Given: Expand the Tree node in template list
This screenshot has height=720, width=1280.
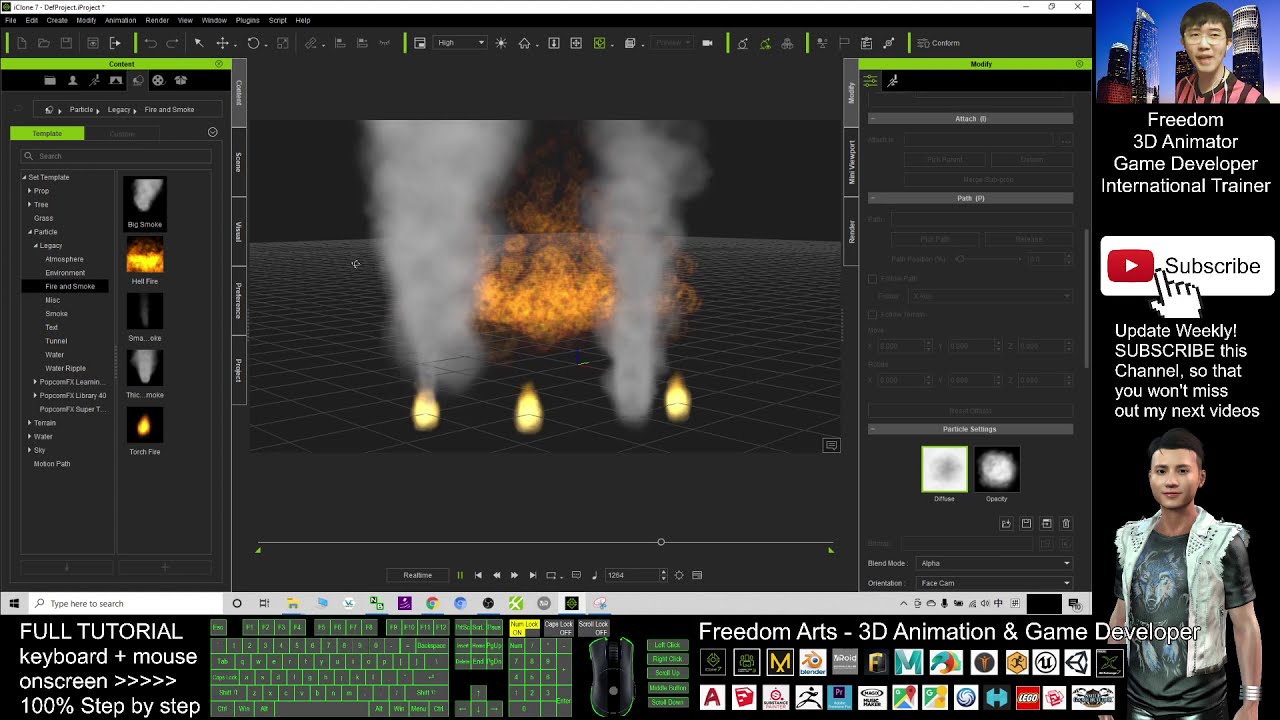Looking at the screenshot, I should [x=30, y=204].
